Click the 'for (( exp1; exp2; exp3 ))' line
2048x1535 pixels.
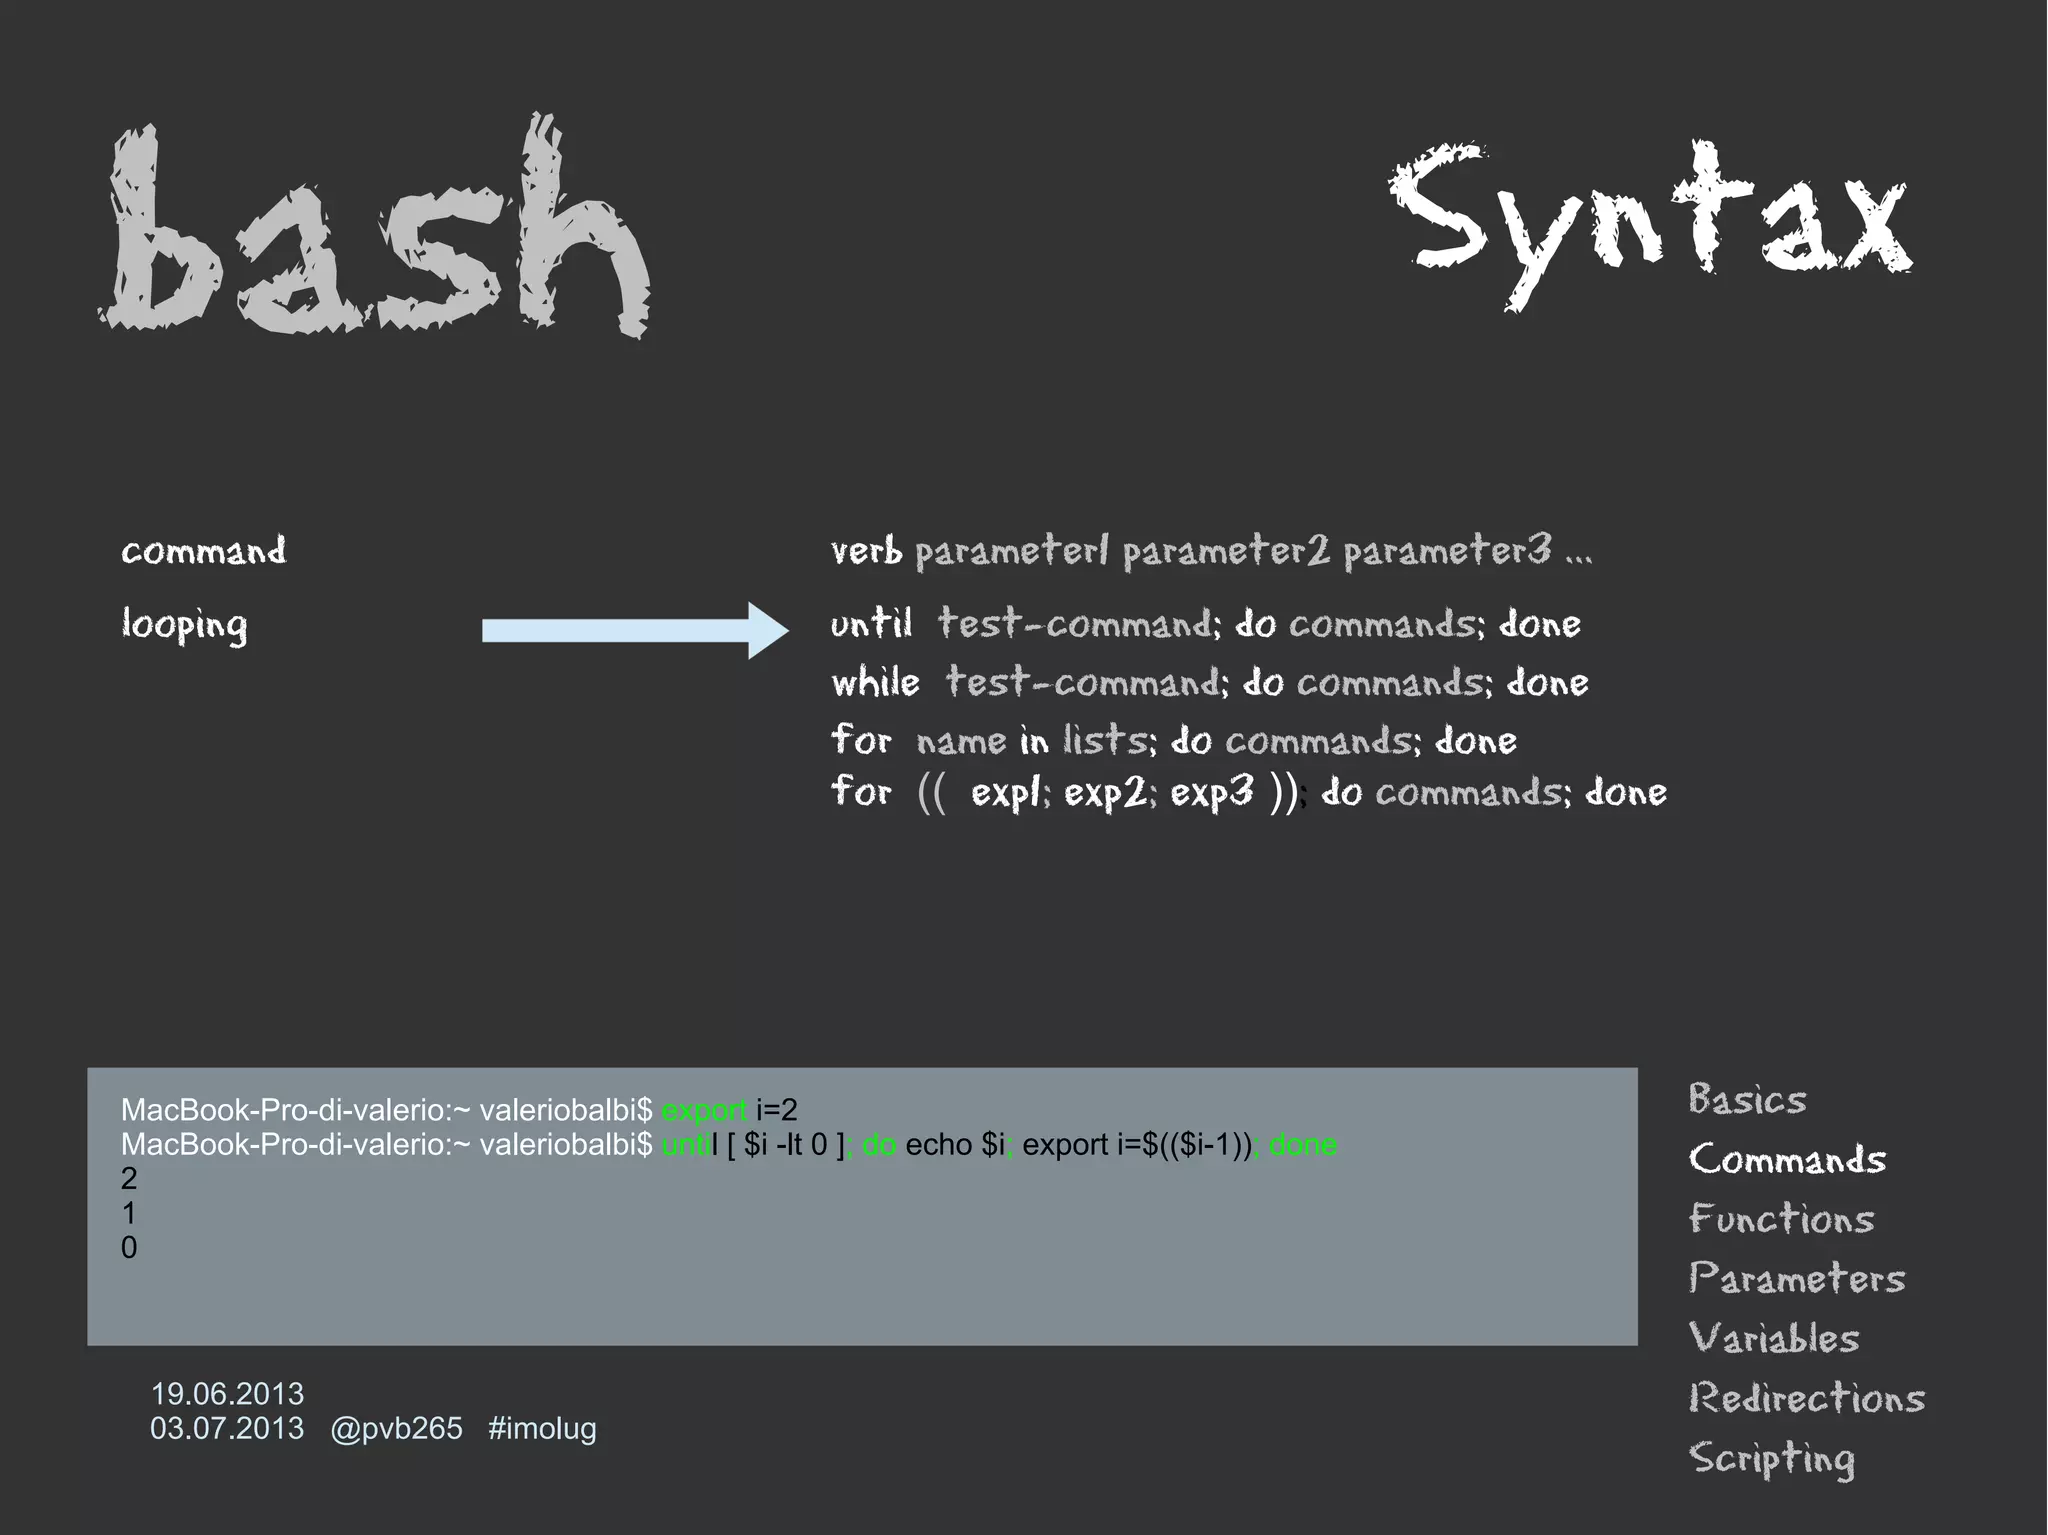pyautogui.click(x=1249, y=794)
